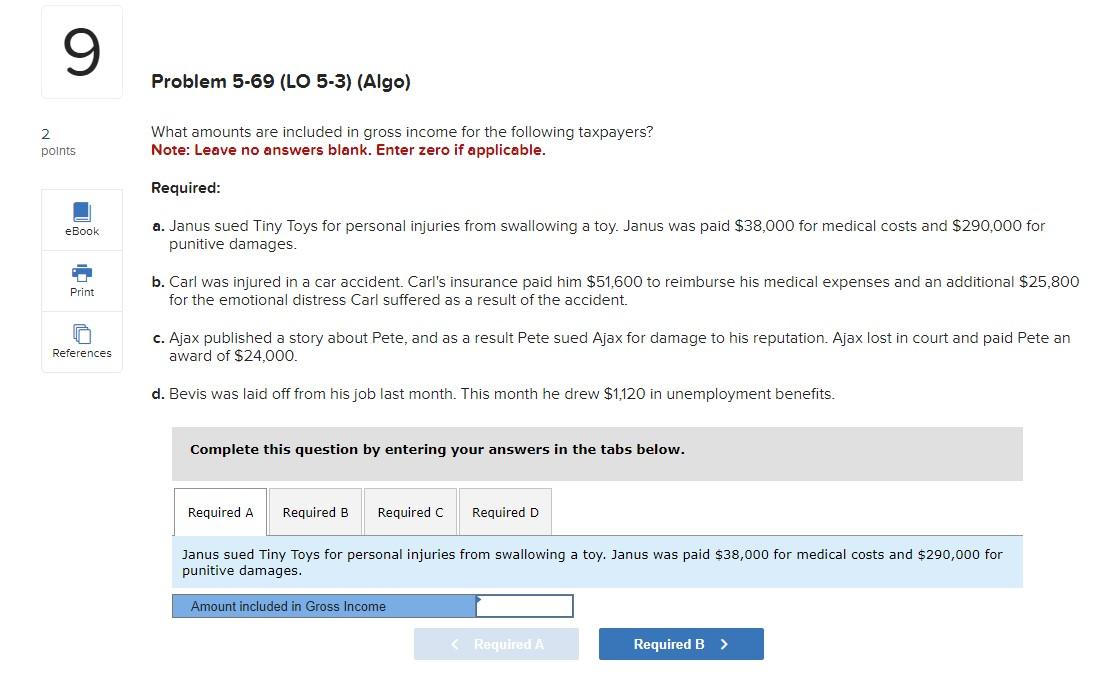Open the Required C tab
Image resolution: width=1104 pixels, height=695 pixels.
tap(410, 512)
